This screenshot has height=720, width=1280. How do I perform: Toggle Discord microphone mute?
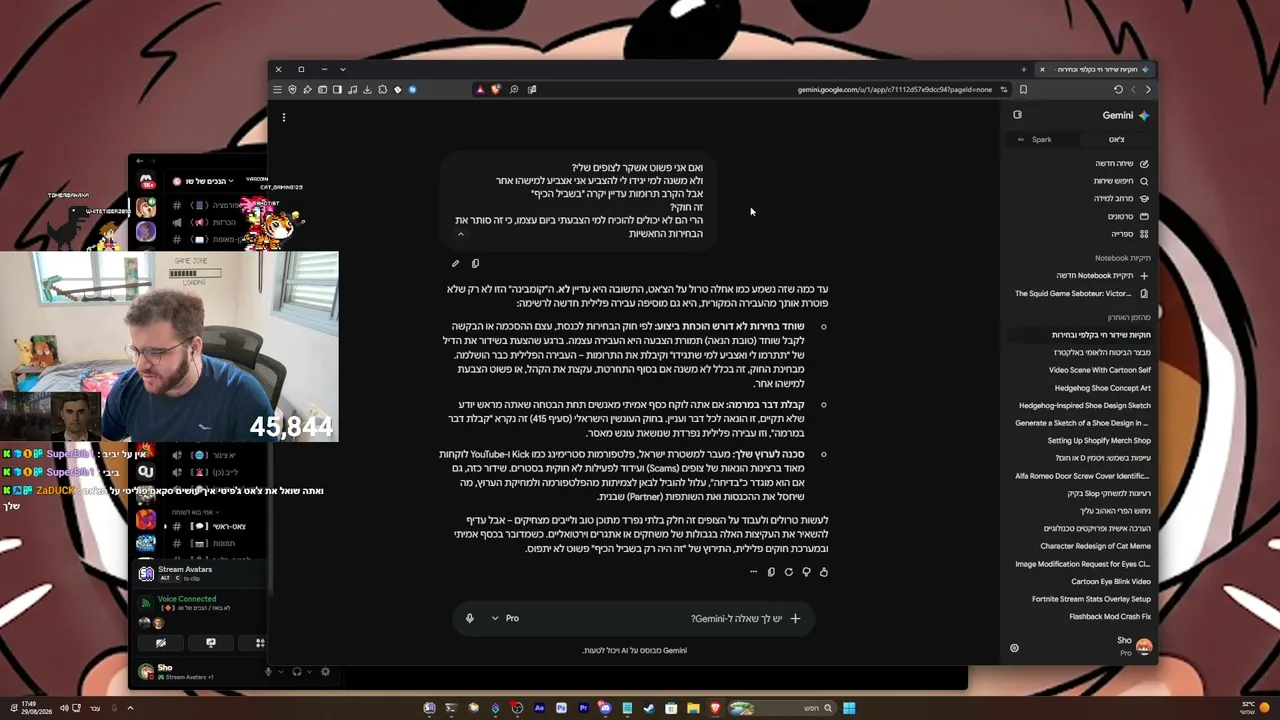click(x=268, y=671)
